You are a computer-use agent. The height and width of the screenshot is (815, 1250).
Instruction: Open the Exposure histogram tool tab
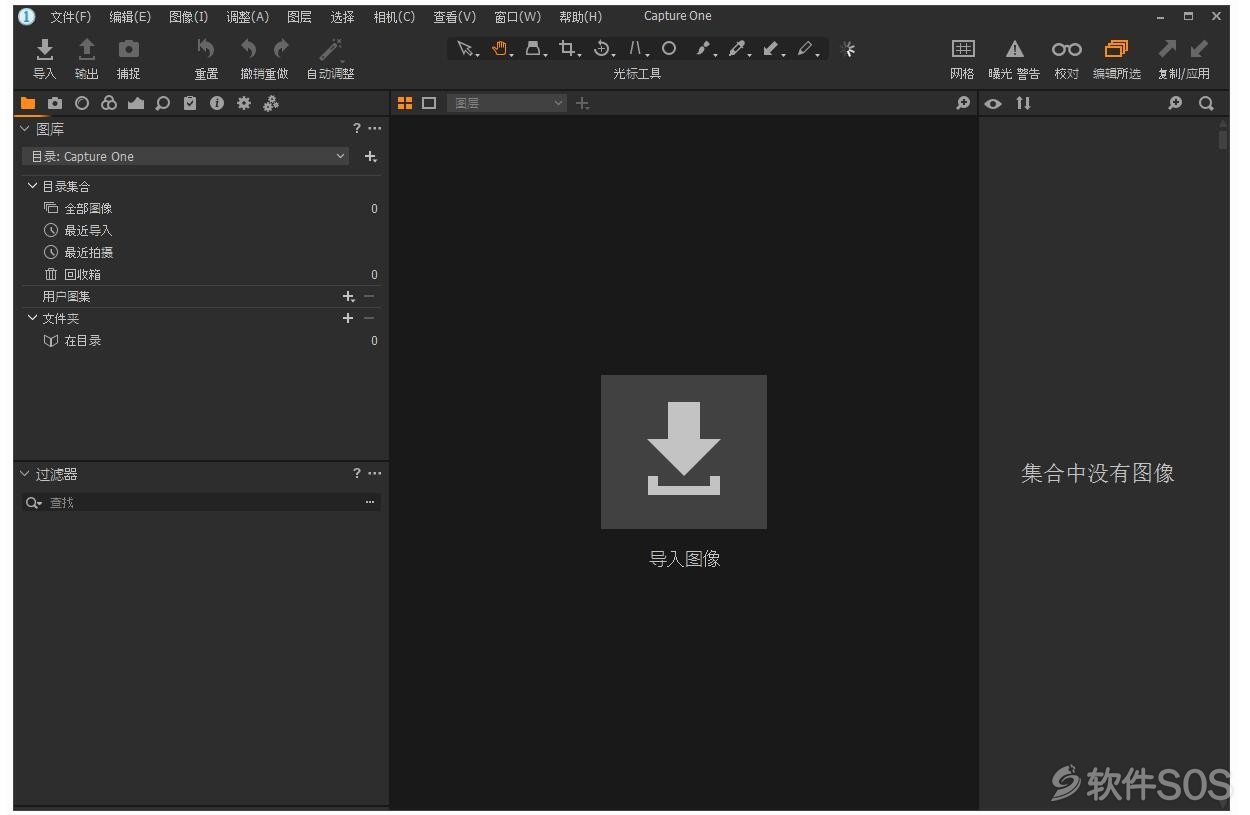[x=136, y=103]
